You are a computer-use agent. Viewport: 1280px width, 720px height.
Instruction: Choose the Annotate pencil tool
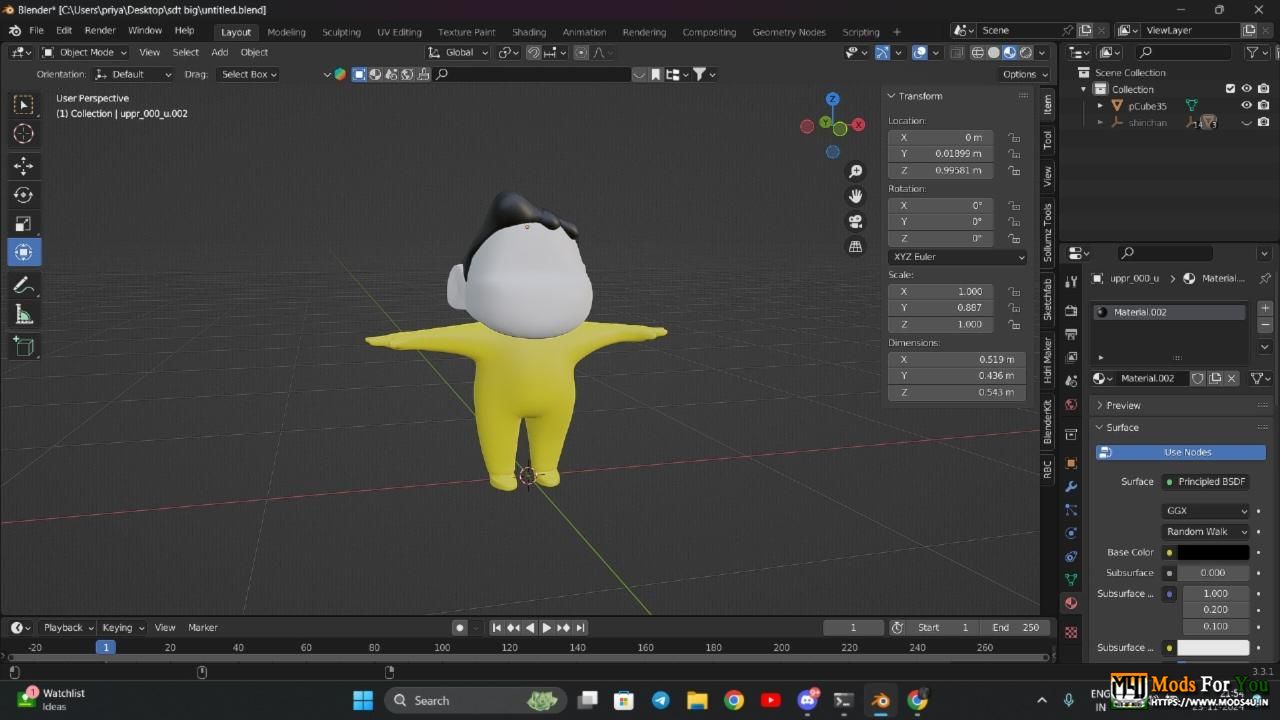[x=24, y=285]
